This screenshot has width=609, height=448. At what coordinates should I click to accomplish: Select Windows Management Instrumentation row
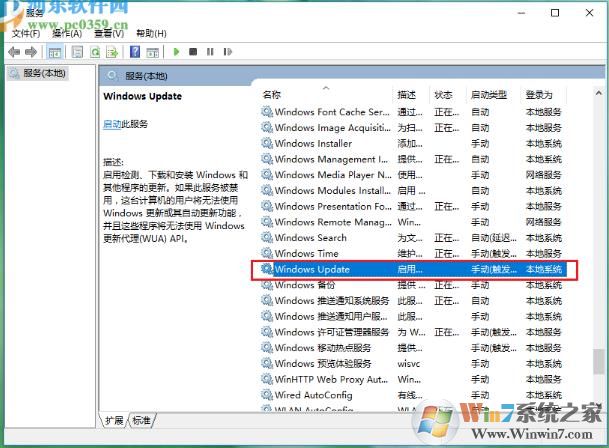[x=412, y=159]
